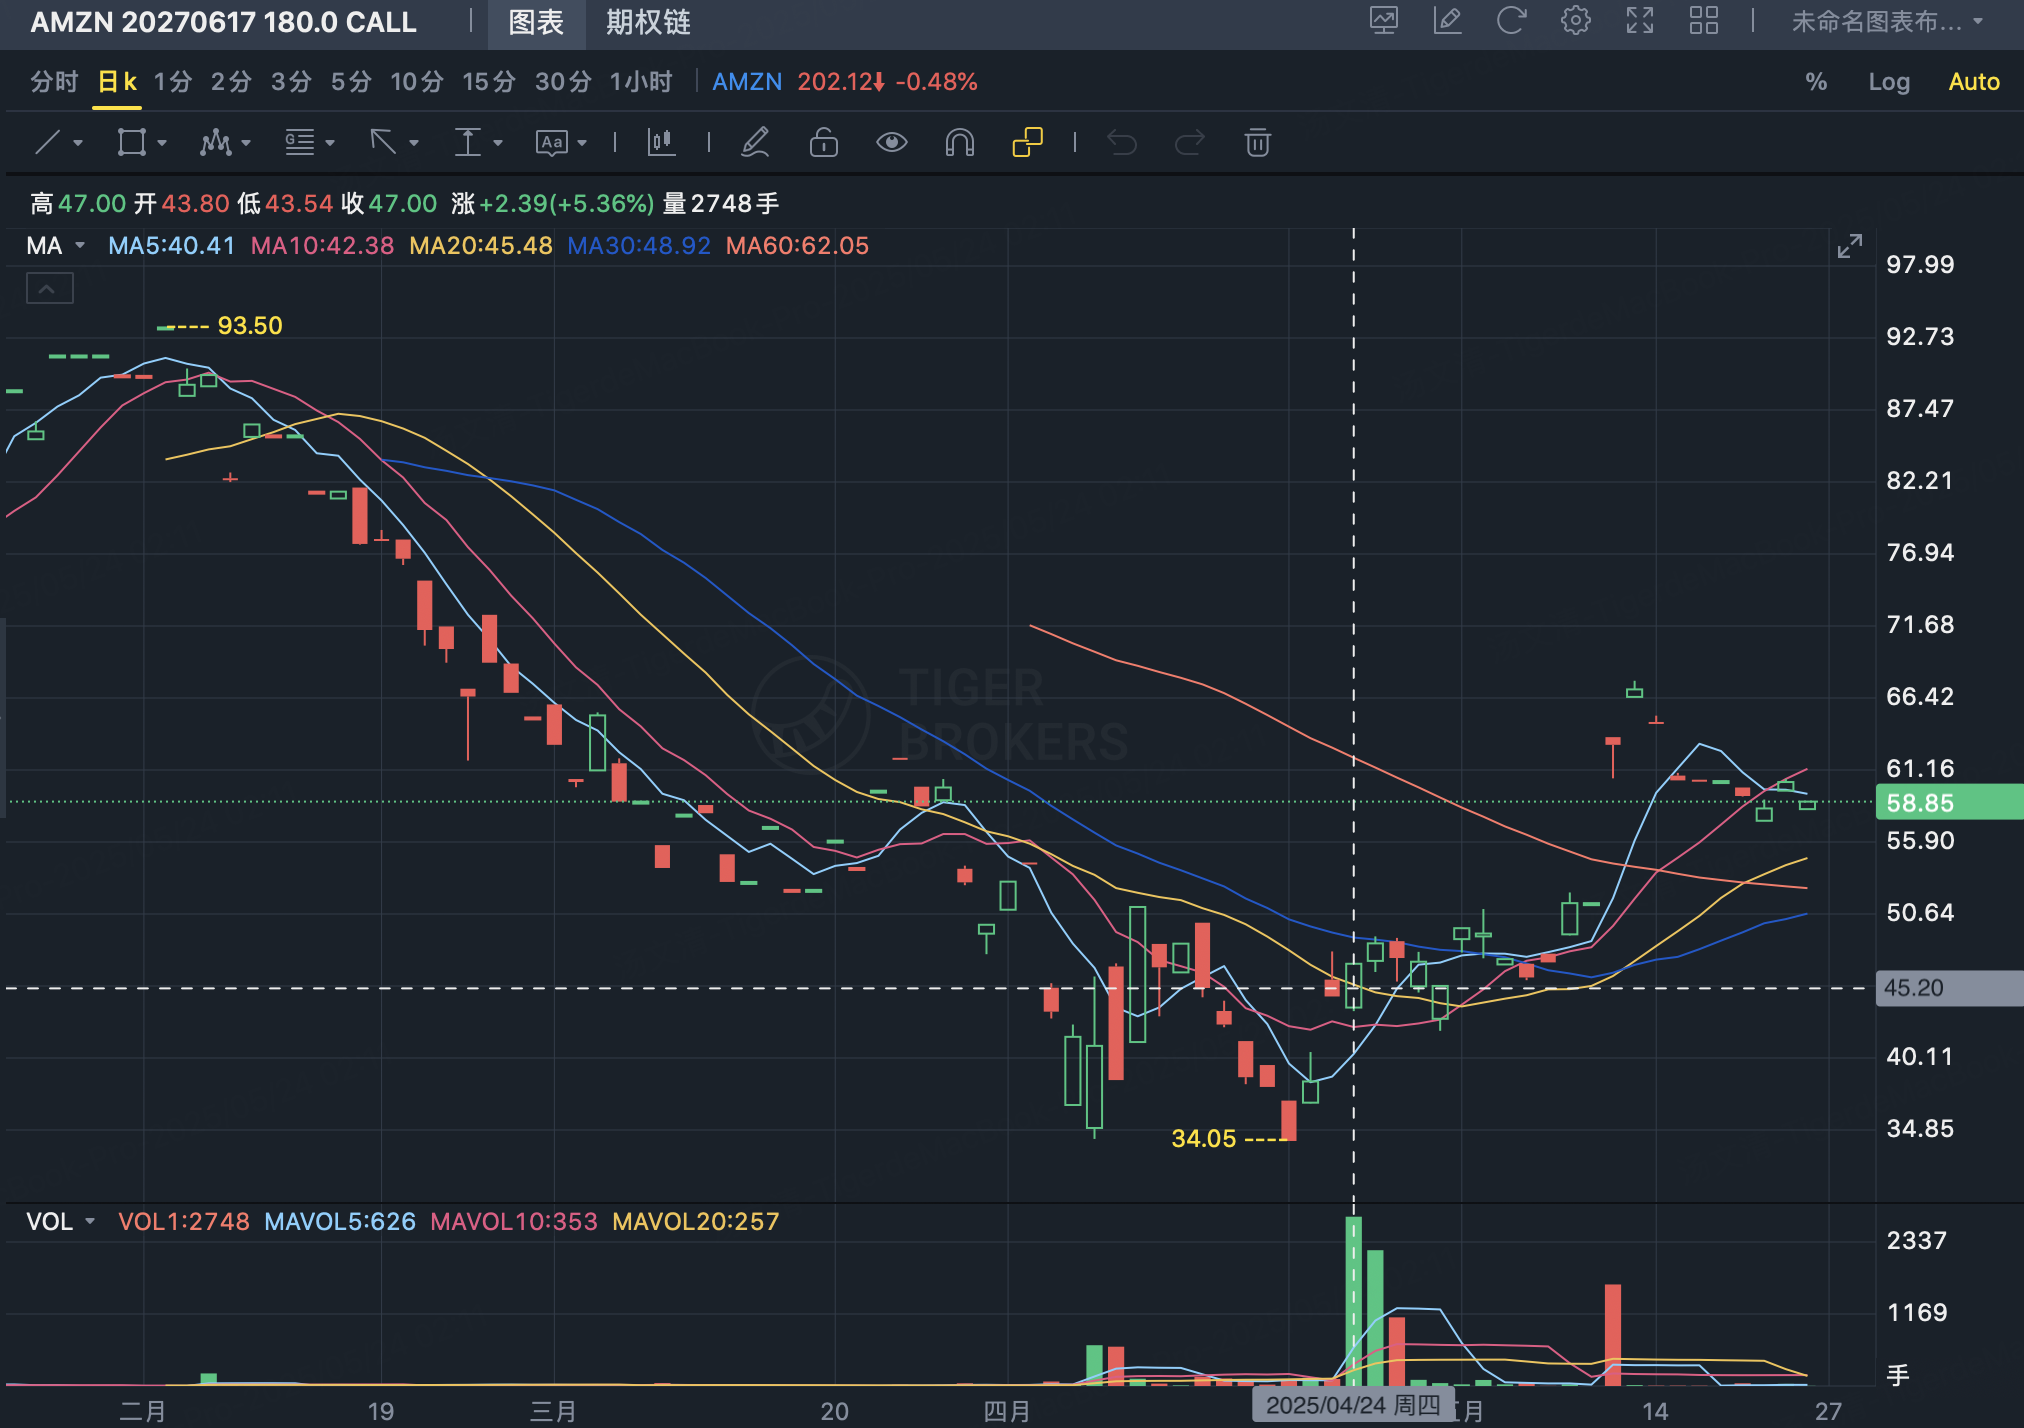Image resolution: width=2024 pixels, height=1428 pixels.
Task: Click the redo arrow icon
Action: (x=1190, y=143)
